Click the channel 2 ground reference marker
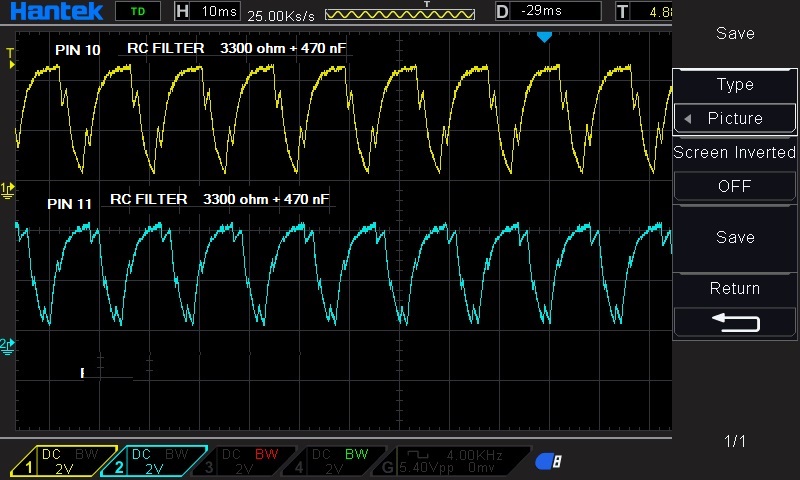This screenshot has height=480, width=800. 8,346
